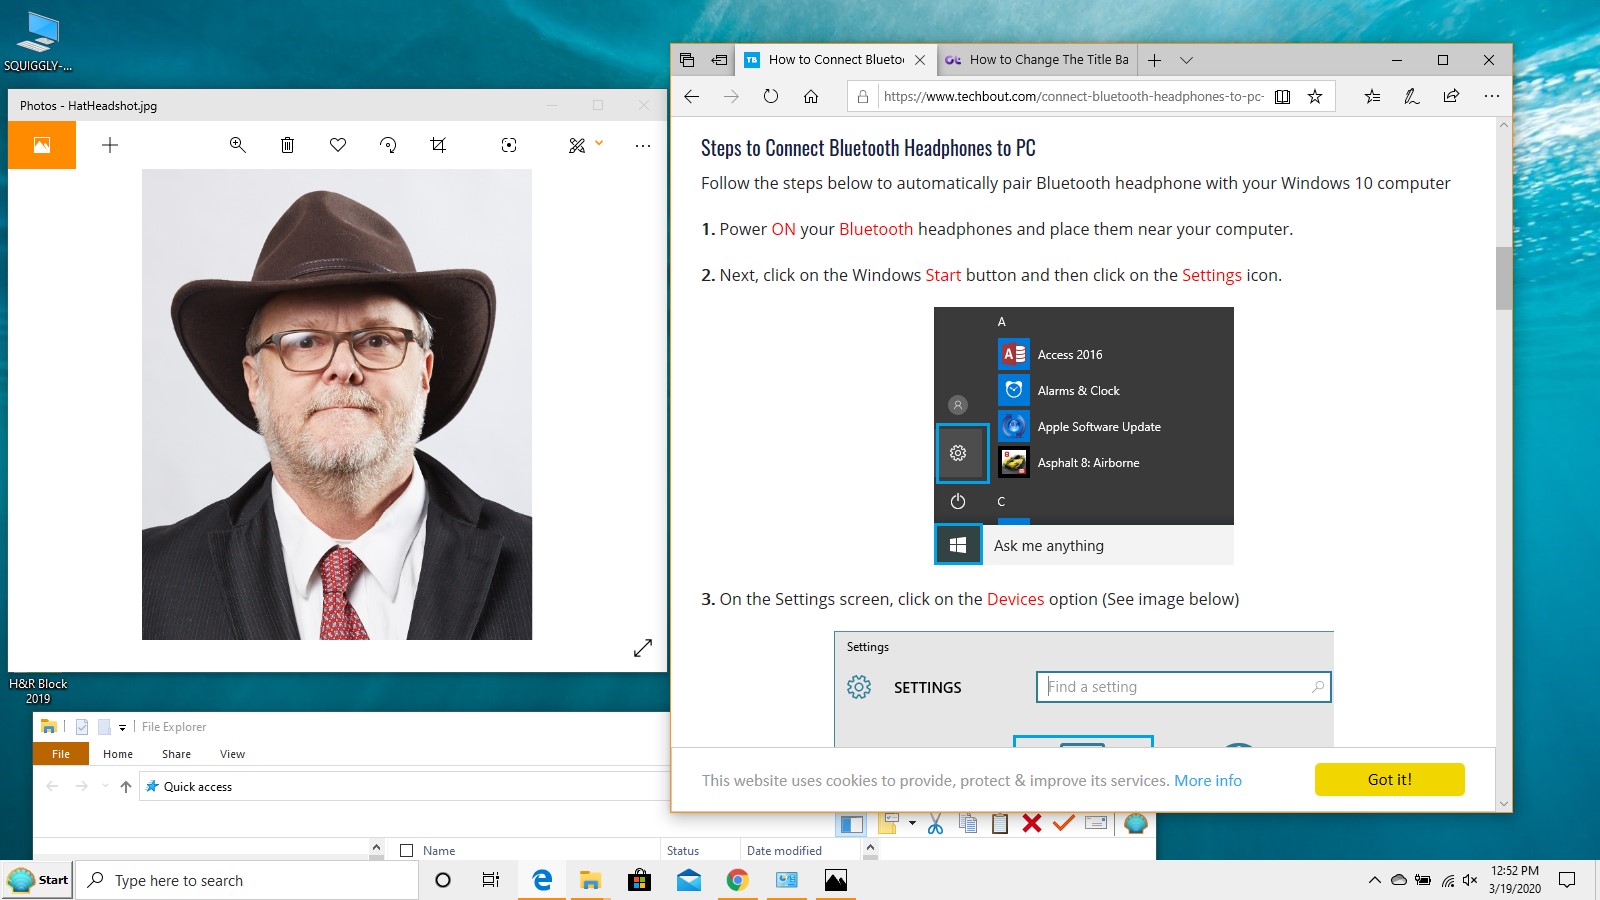
Task: Open the Share ribbon tab in File Explorer
Action: coord(176,754)
